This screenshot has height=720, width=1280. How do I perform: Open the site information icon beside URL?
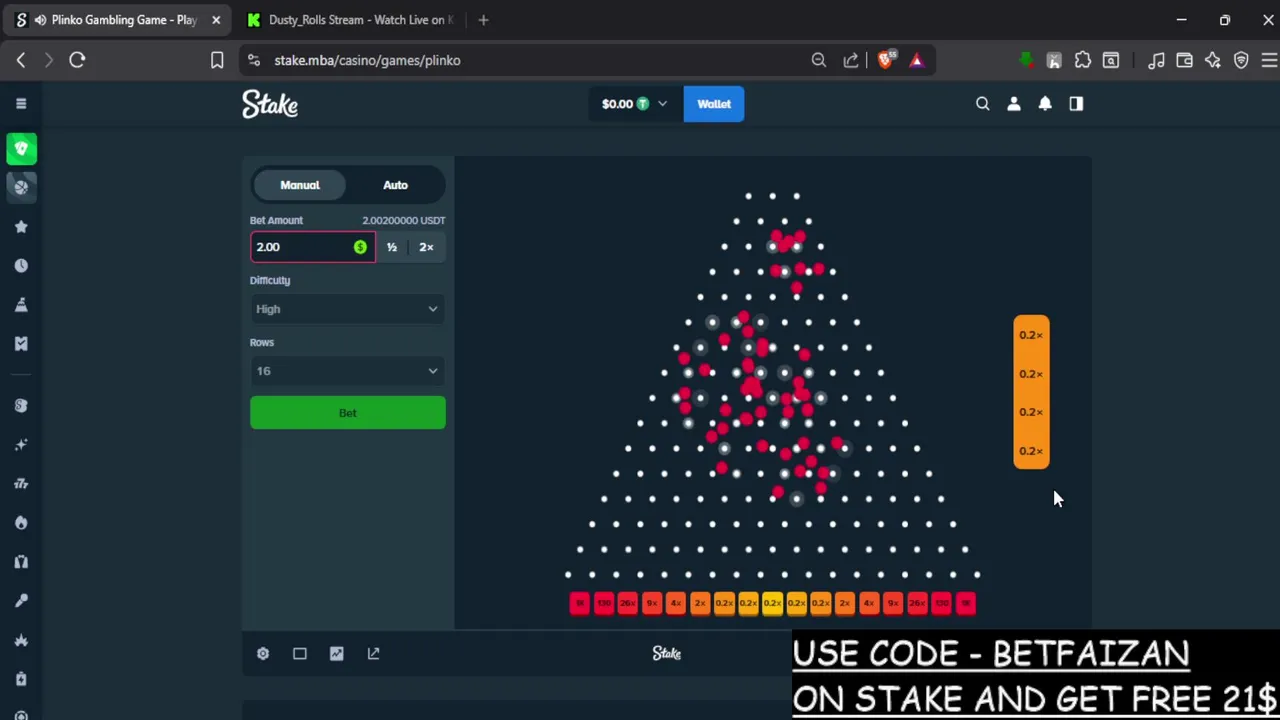pyautogui.click(x=254, y=60)
